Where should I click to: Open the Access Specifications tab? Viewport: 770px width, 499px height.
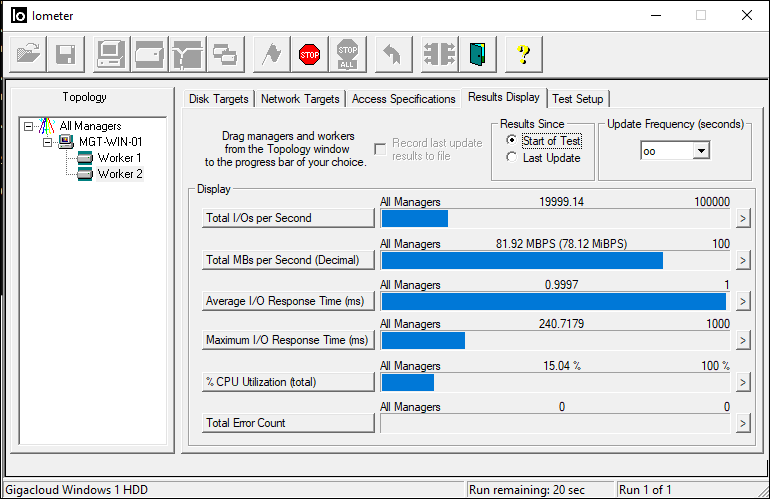click(403, 99)
